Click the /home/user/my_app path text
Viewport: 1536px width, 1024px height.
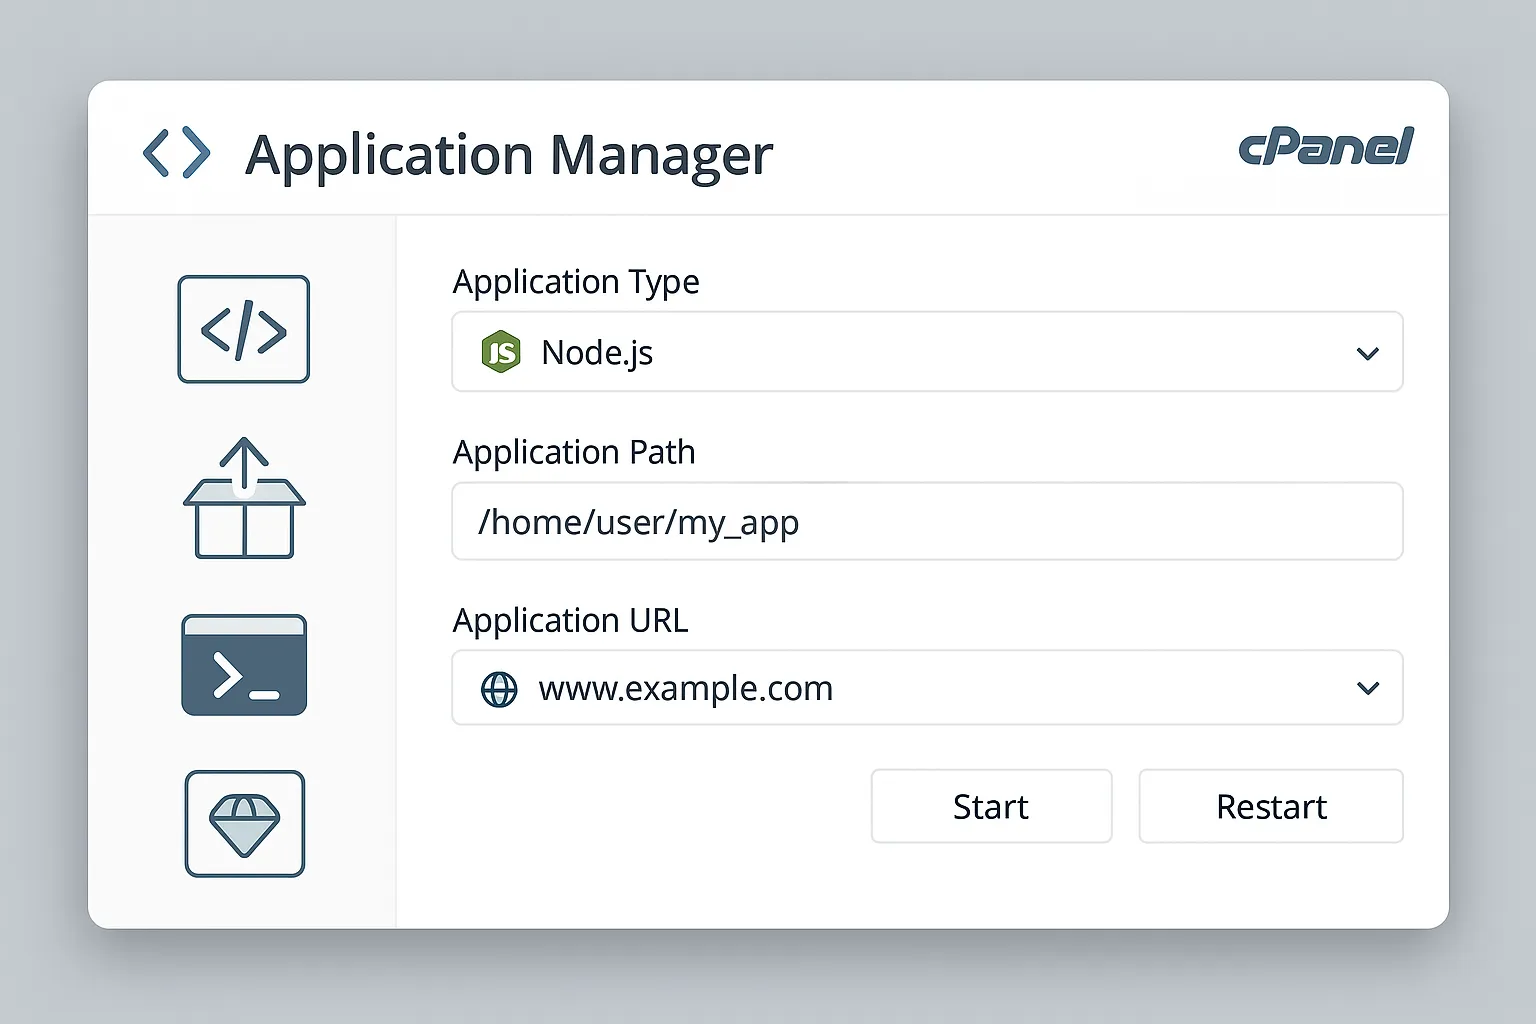point(638,522)
